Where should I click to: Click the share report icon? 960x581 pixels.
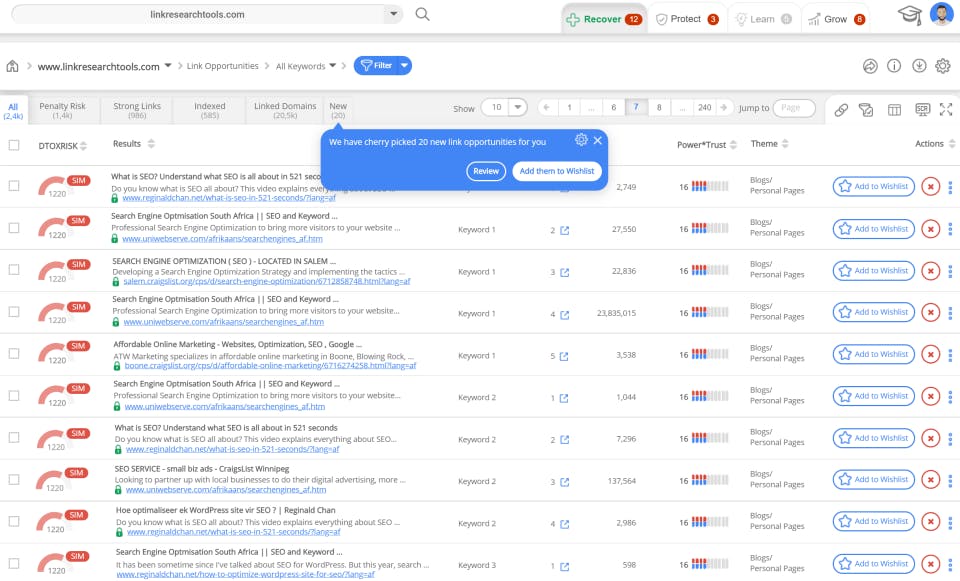click(x=868, y=65)
